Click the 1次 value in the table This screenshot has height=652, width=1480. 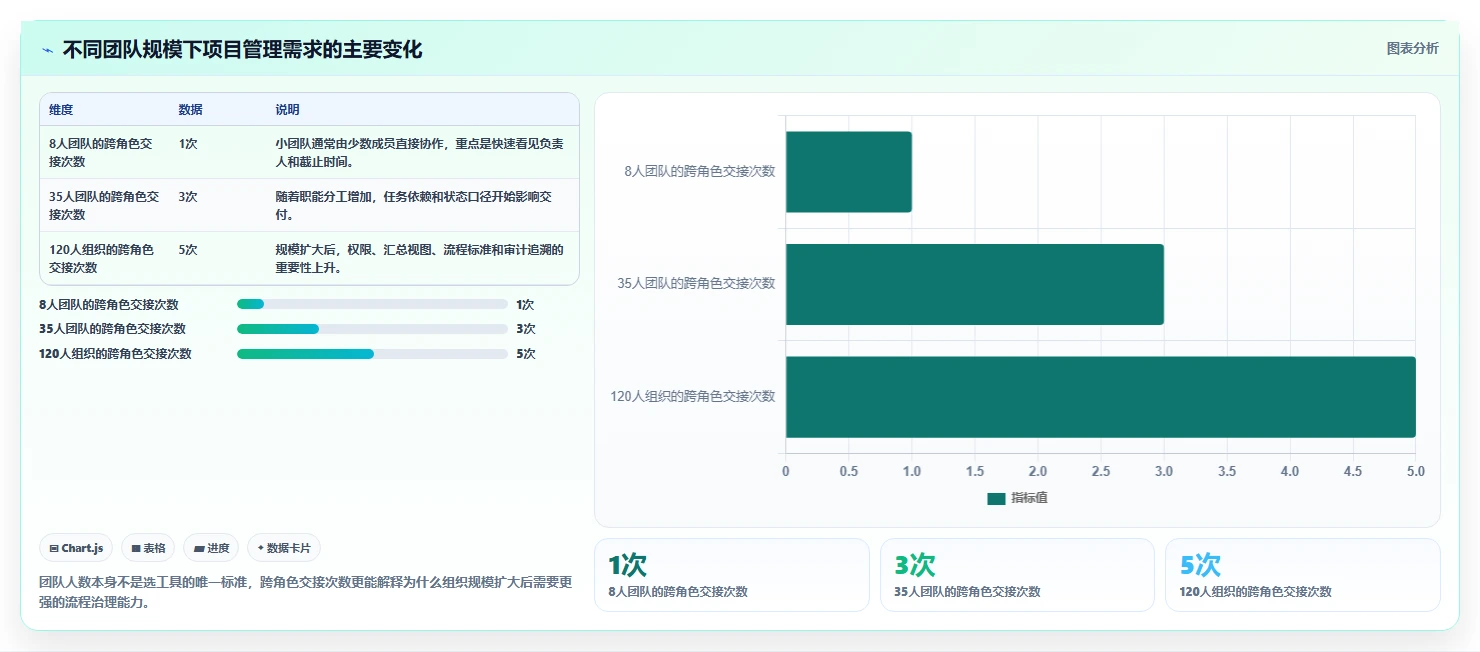pyautogui.click(x=188, y=144)
